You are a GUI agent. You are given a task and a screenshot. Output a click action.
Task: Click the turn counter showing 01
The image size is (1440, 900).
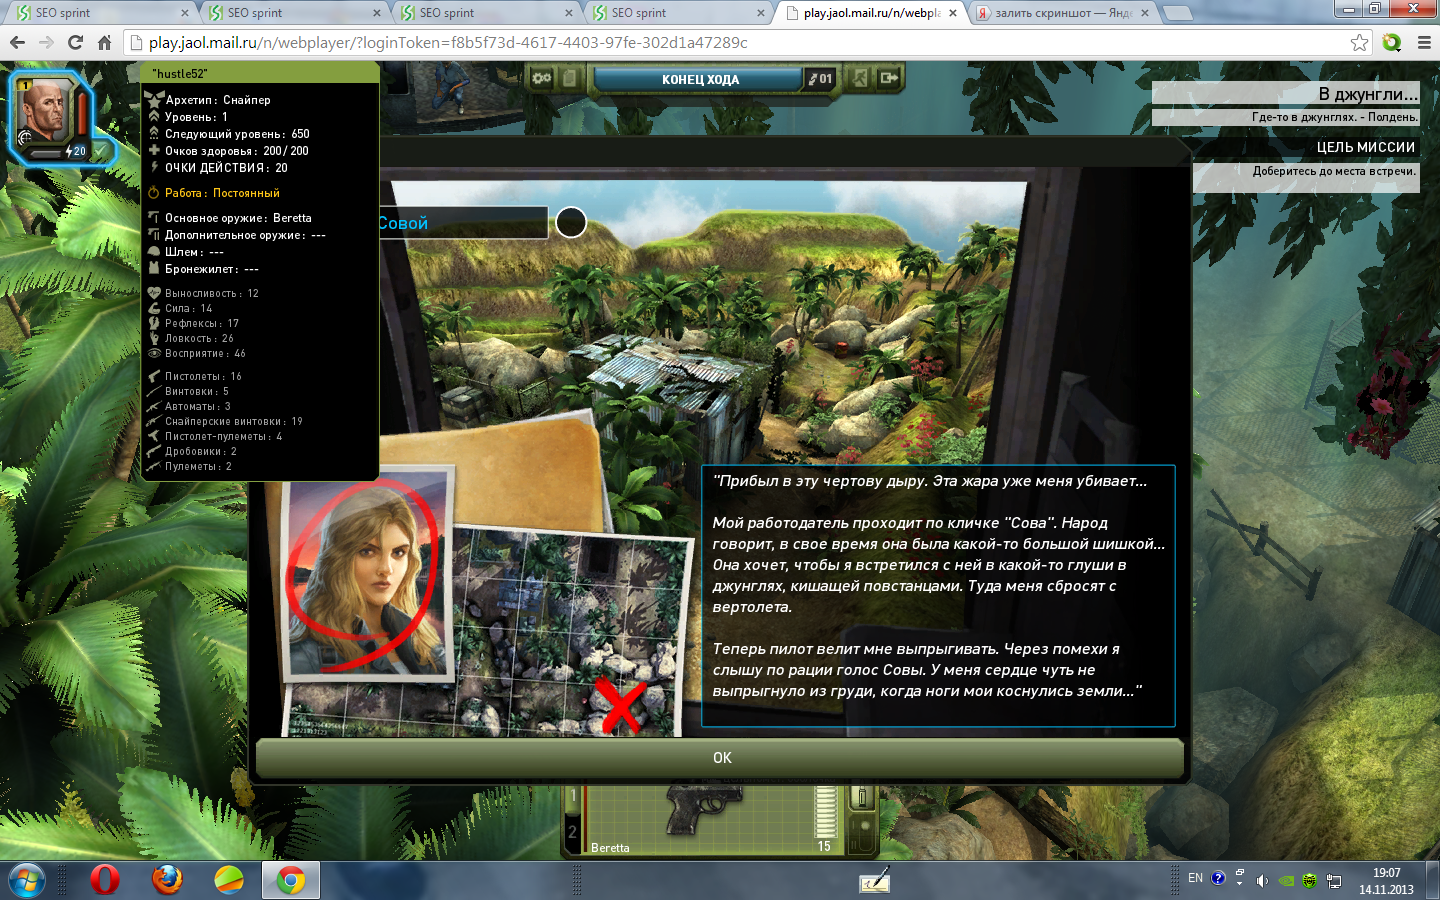821,79
